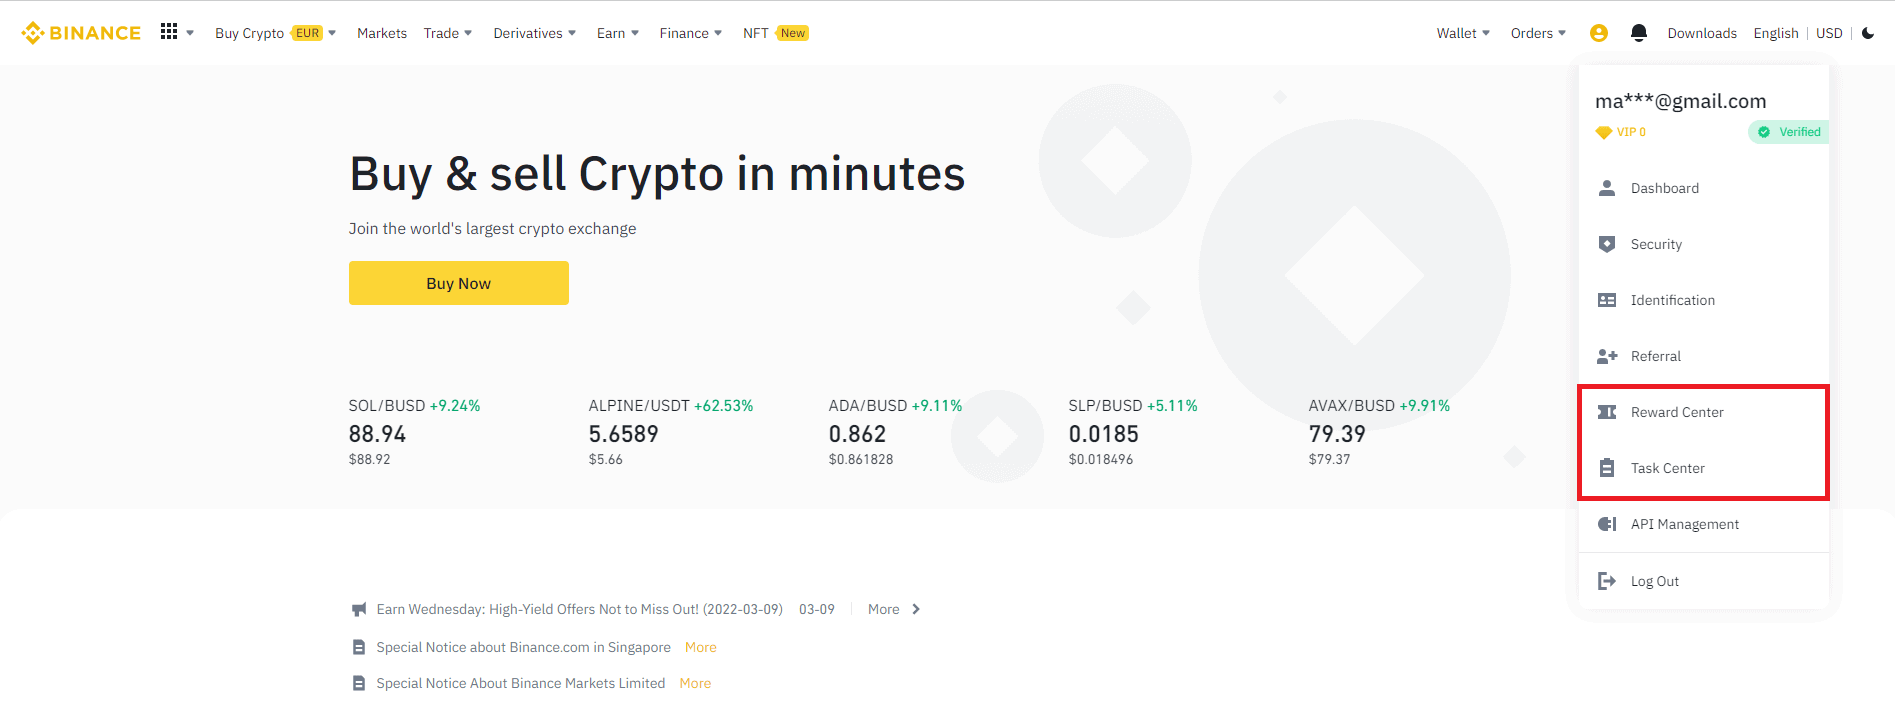Expand the Orders dropdown
This screenshot has width=1895, height=716.
coord(1537,33)
